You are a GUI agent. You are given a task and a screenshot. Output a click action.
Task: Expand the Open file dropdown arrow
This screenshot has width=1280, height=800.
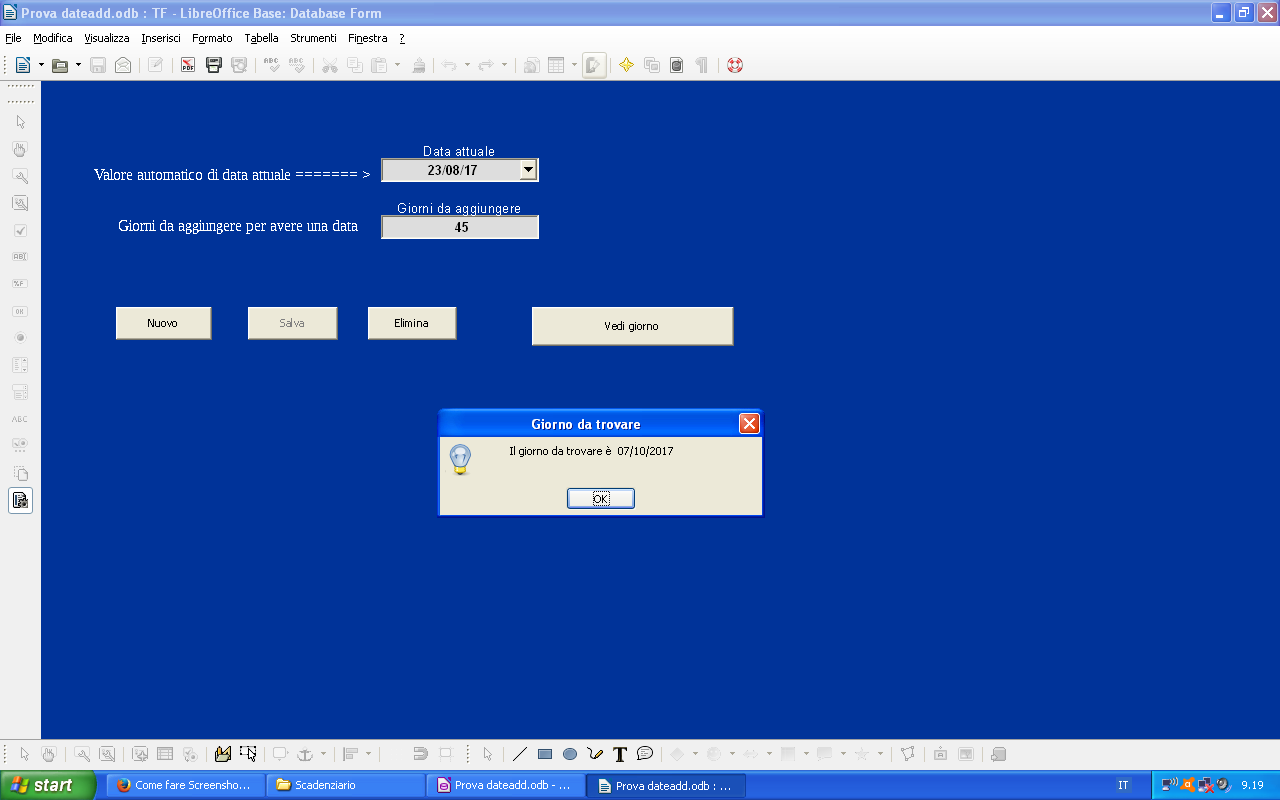(78, 65)
